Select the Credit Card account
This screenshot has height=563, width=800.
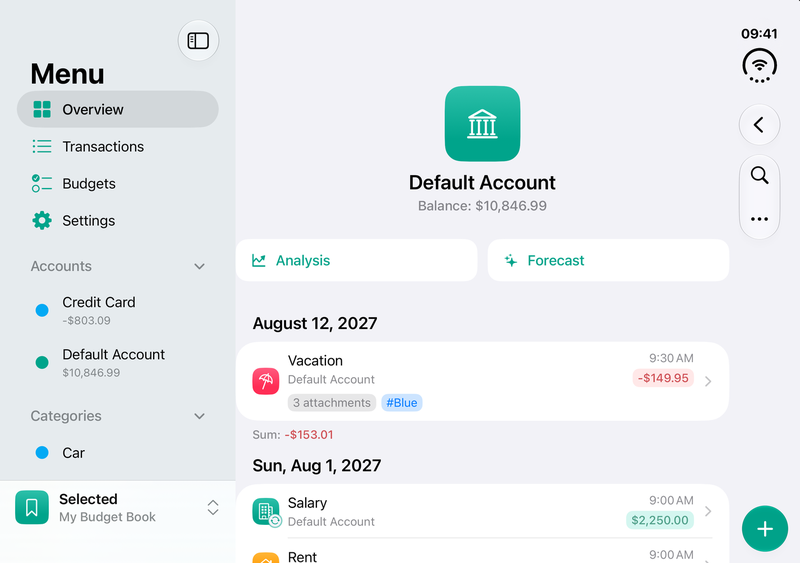tap(118, 310)
